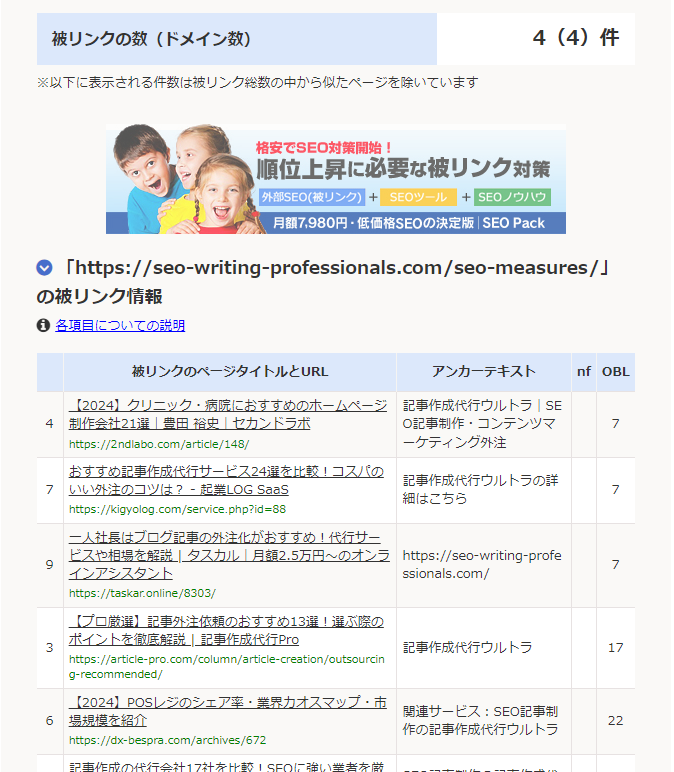Open the POSレジのシェア率・業界カオスマップ link
Image resolution: width=674 pixels, height=772 pixels.
tap(228, 711)
